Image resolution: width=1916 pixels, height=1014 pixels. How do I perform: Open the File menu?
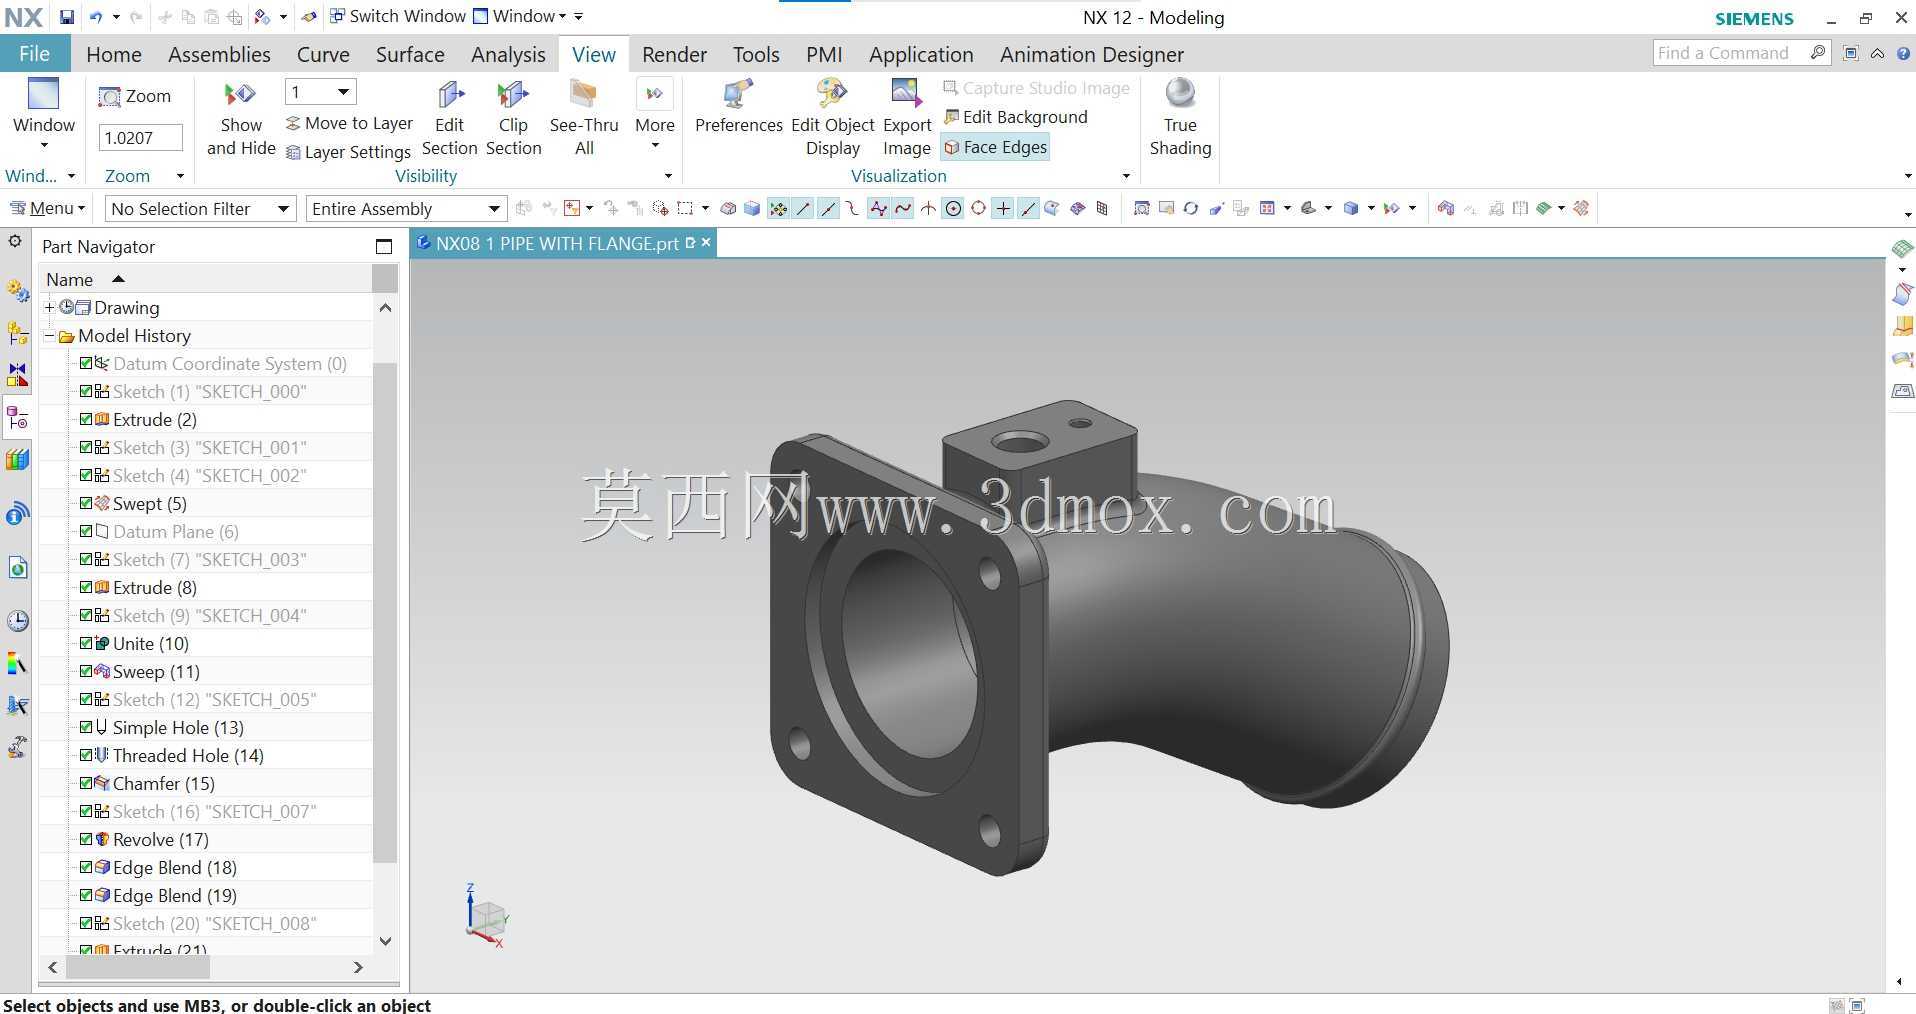pyautogui.click(x=34, y=54)
